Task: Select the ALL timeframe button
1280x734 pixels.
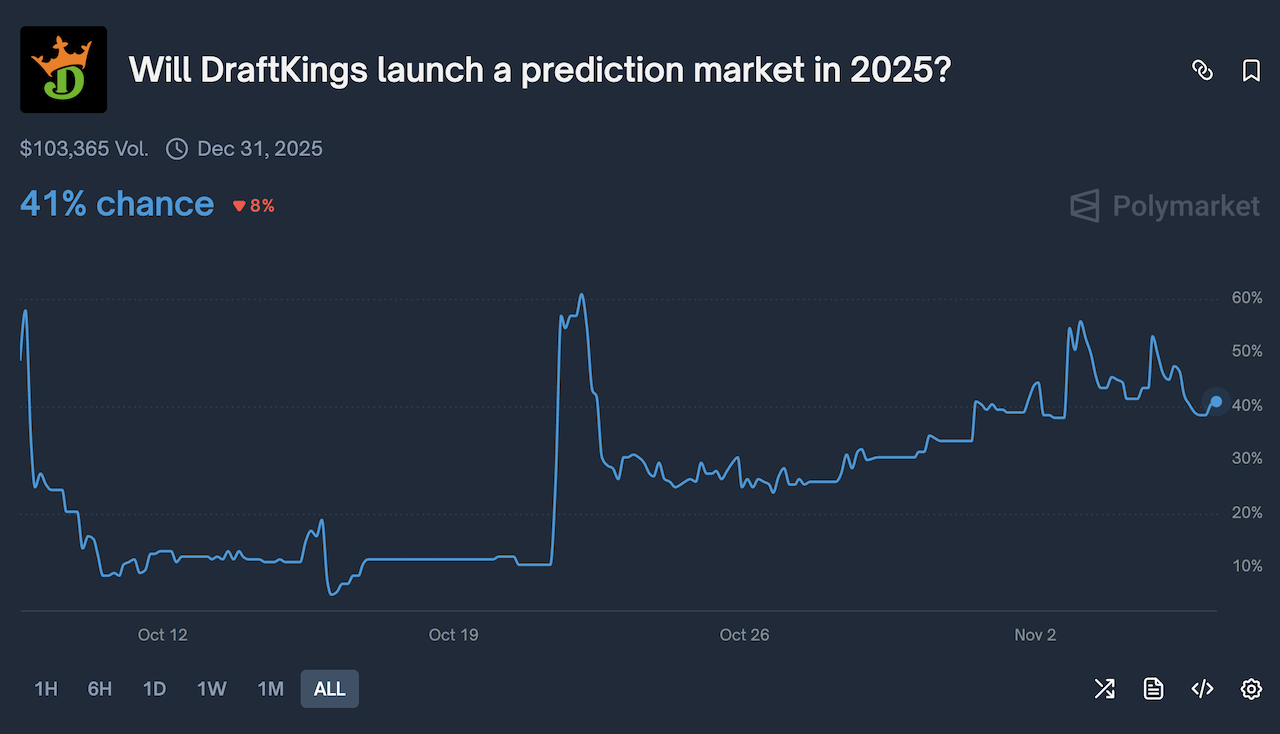Action: 329,689
